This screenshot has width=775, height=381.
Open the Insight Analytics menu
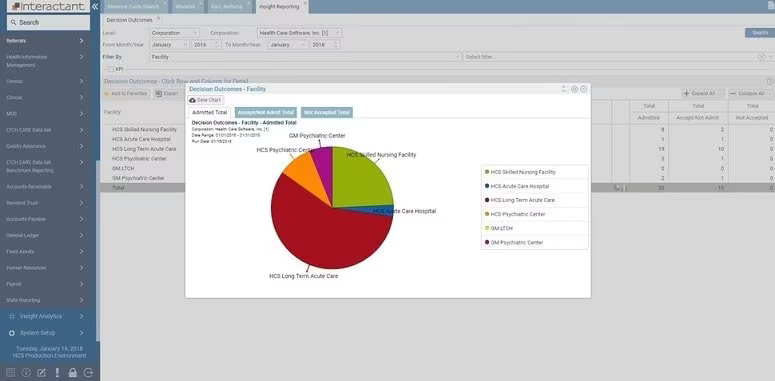tap(46, 316)
